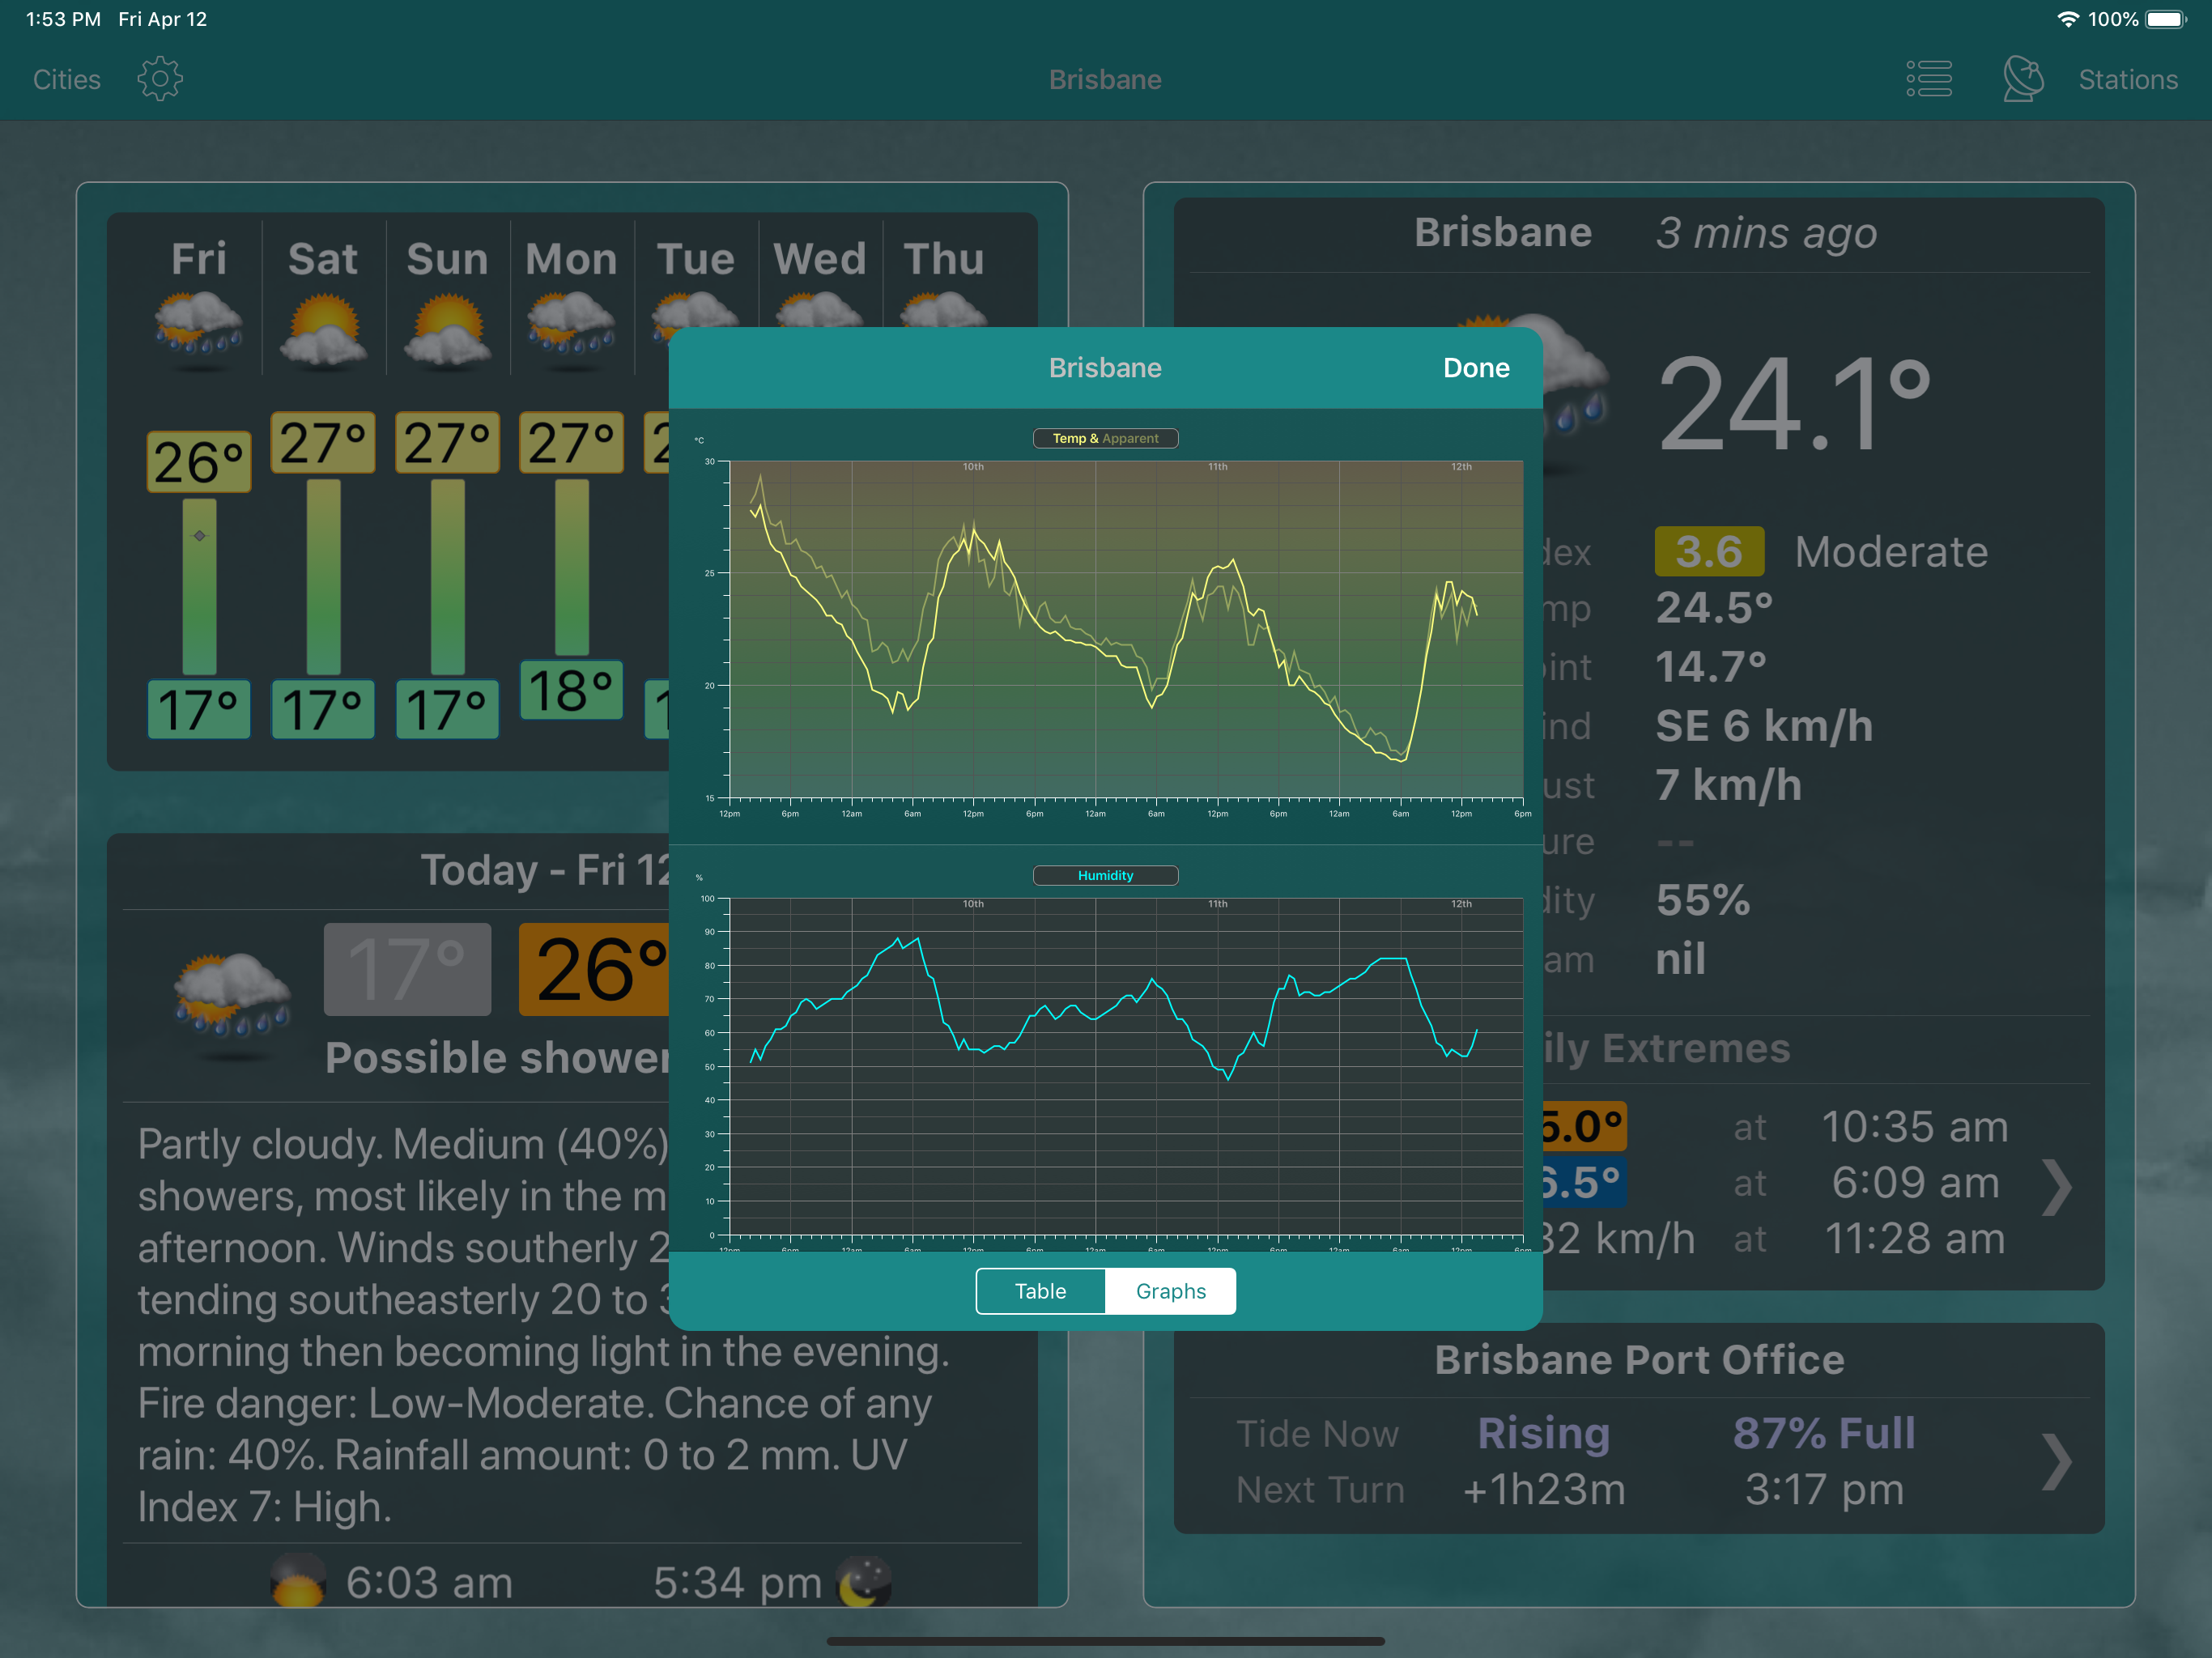Expand the Brisbane Port Office tide chevron
The width and height of the screenshot is (2212, 1658).
tap(2056, 1461)
